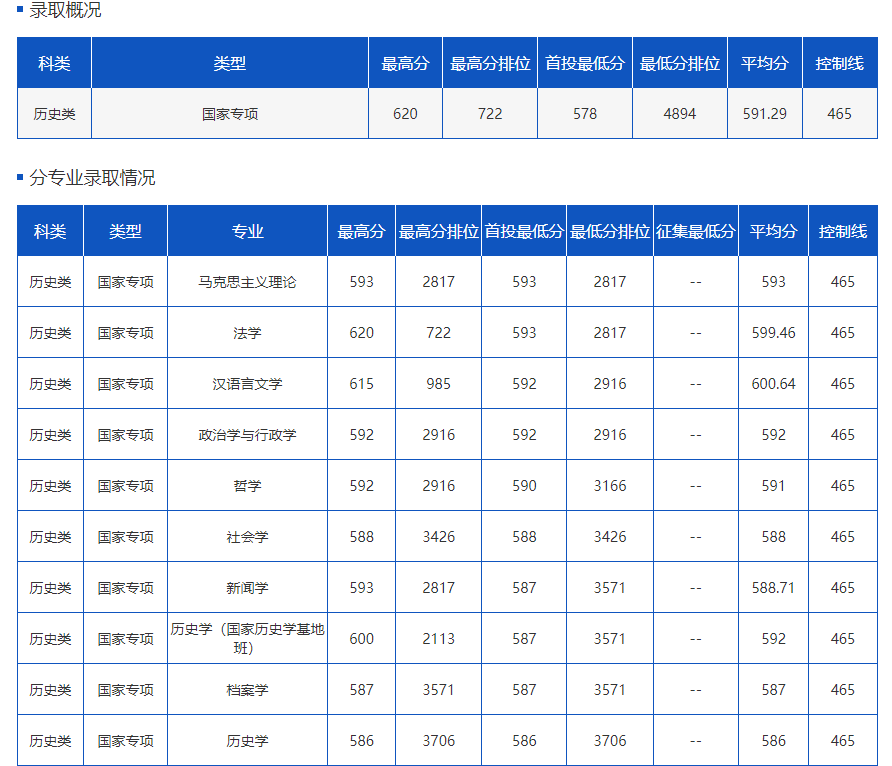The image size is (892, 766).
Task: Select the 法学 major cell
Action: (x=247, y=333)
